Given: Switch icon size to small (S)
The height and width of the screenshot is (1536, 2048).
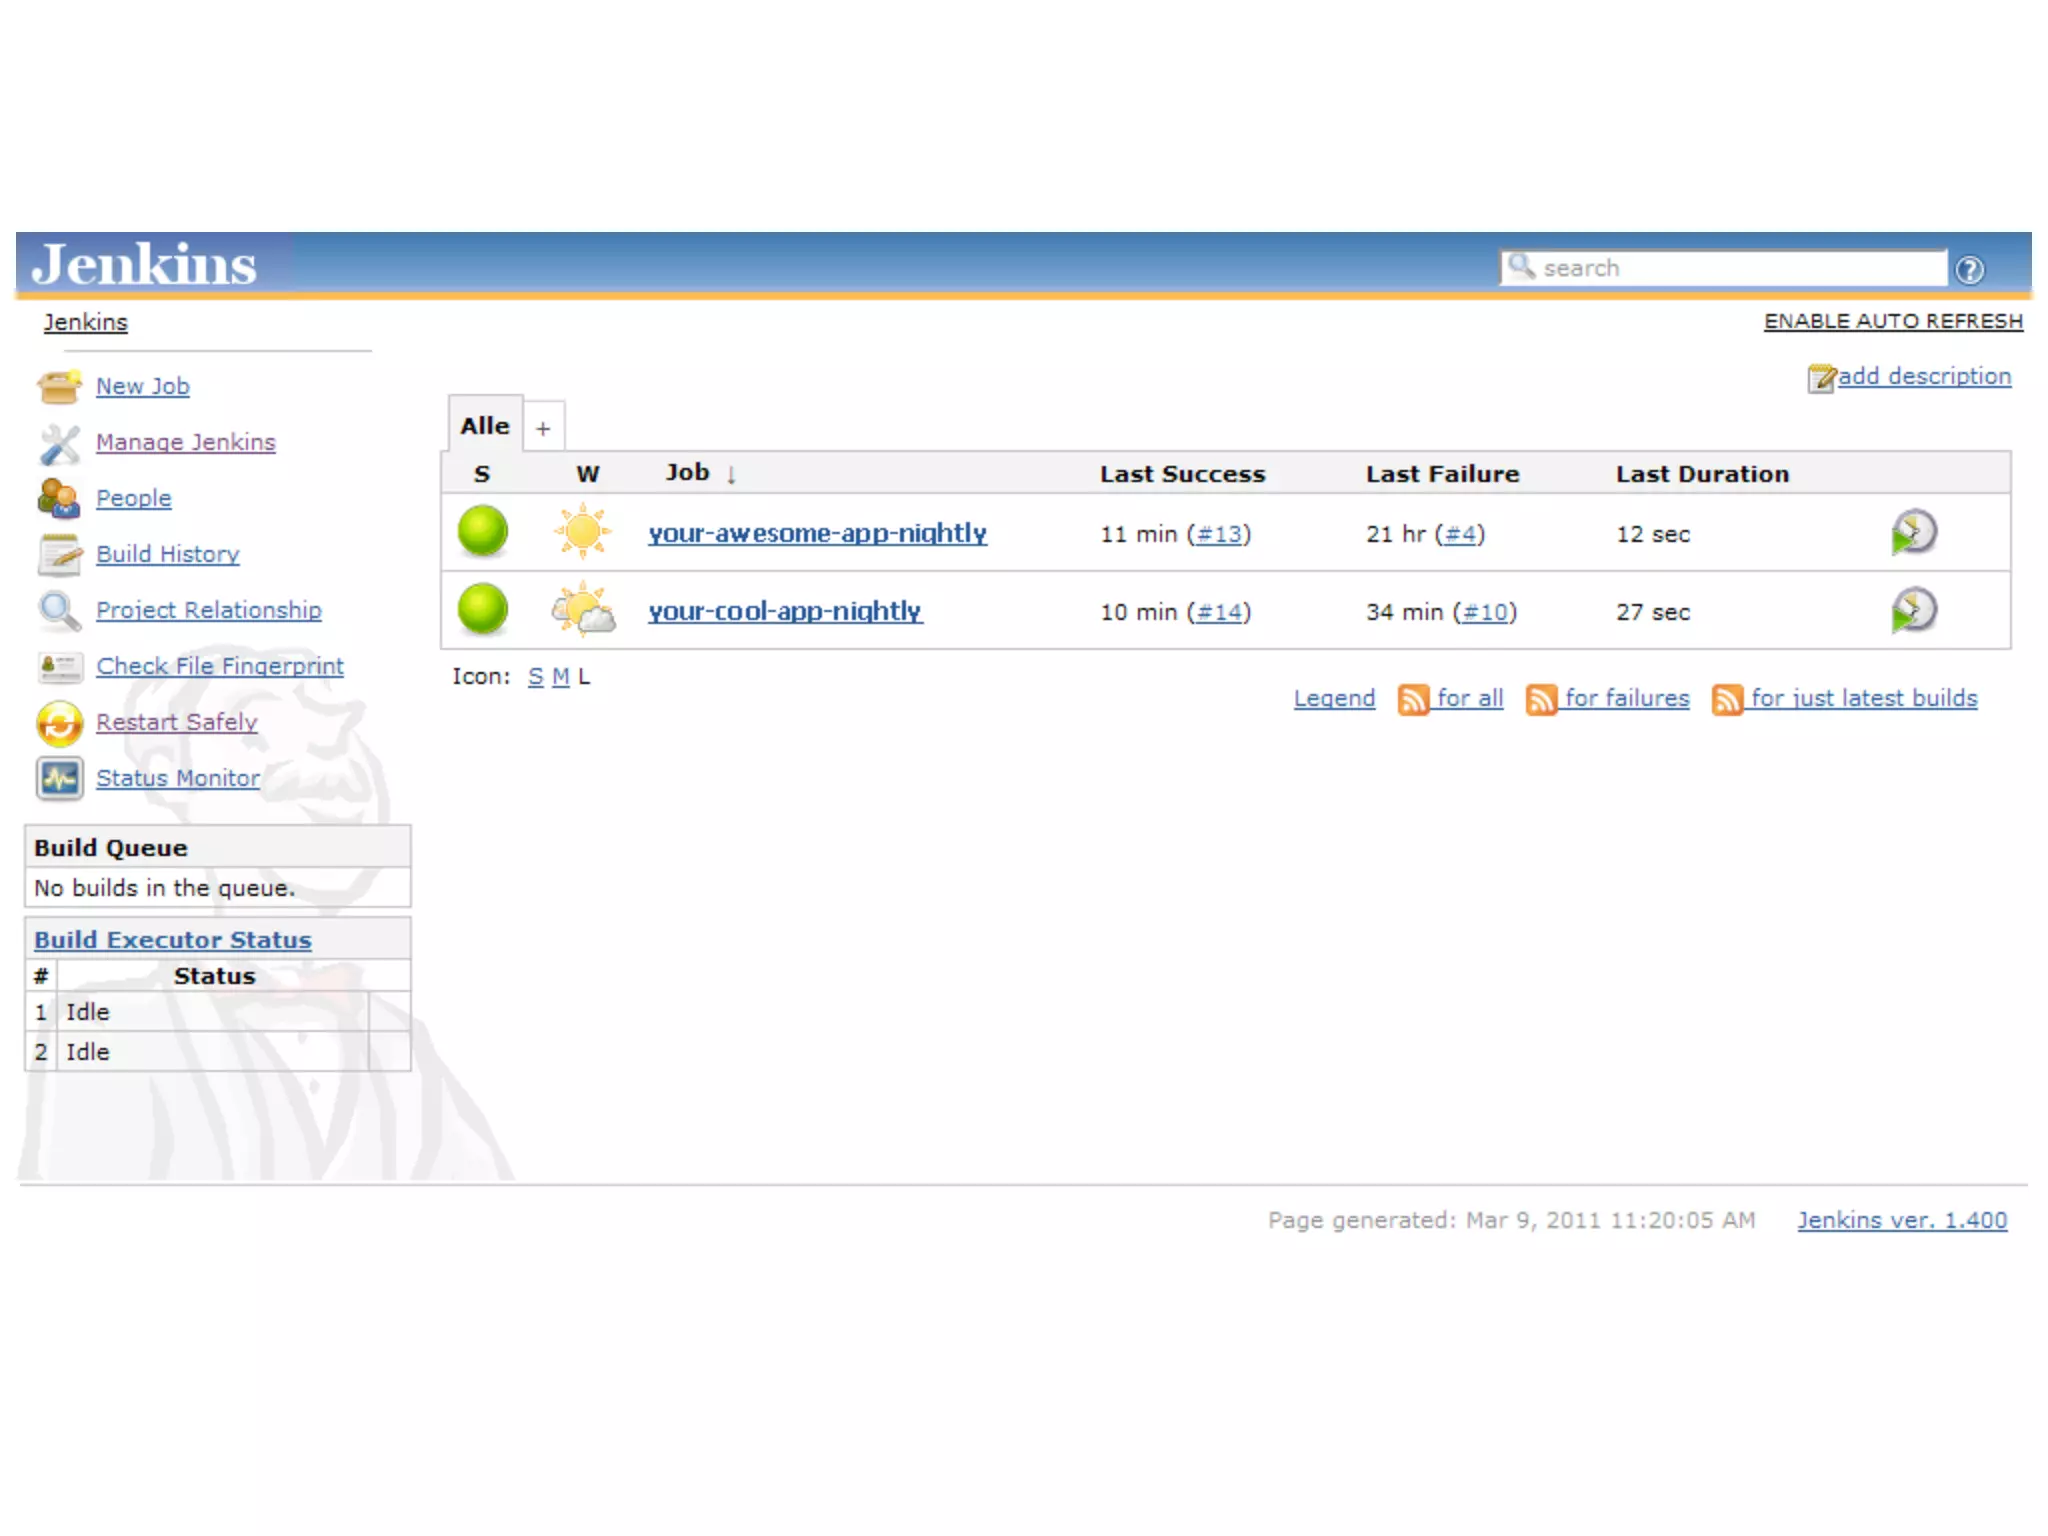Looking at the screenshot, I should tap(535, 677).
